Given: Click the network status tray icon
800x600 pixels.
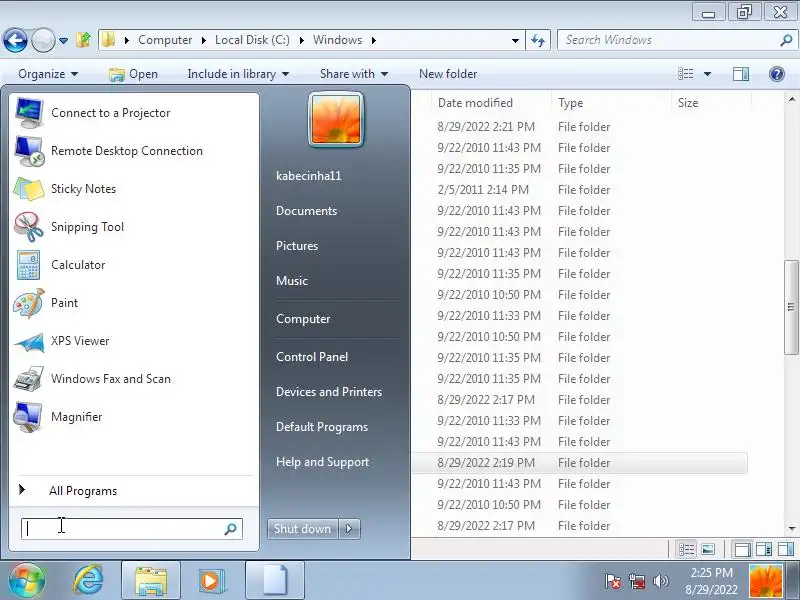Looking at the screenshot, I should pyautogui.click(x=637, y=581).
